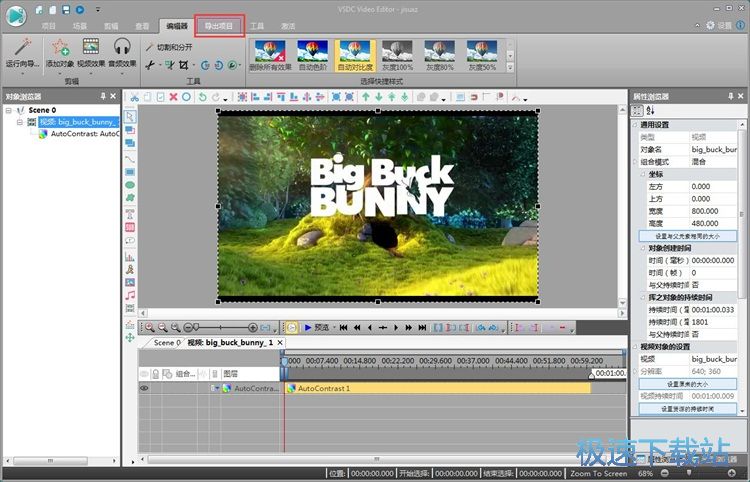Open the Video Effects (视频效果) dropdown arrow
The height and width of the screenshot is (482, 750).
tap(91, 74)
